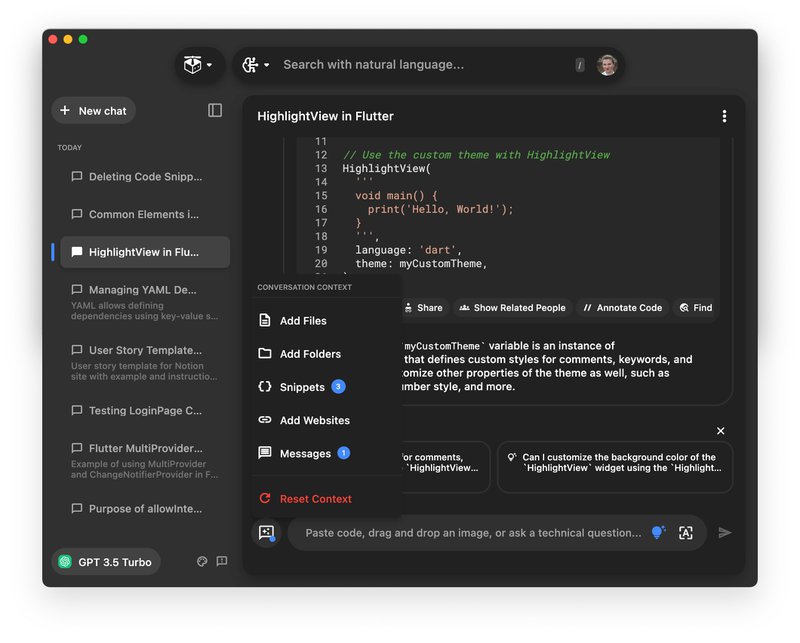Click the Messages chat icon

[x=265, y=453]
